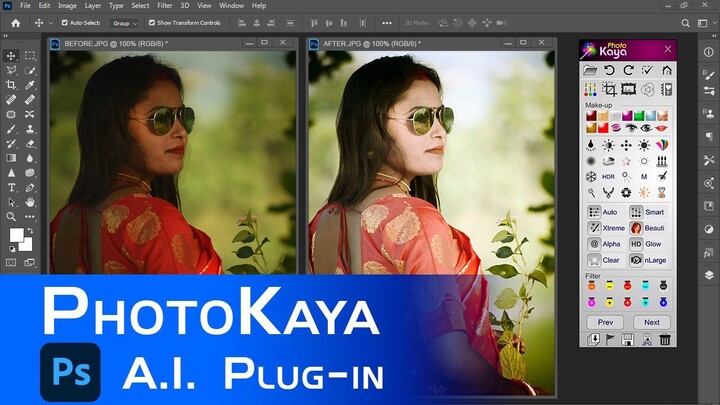This screenshot has width=720, height=405.
Task: Select the Zoom tool
Action: tap(11, 217)
